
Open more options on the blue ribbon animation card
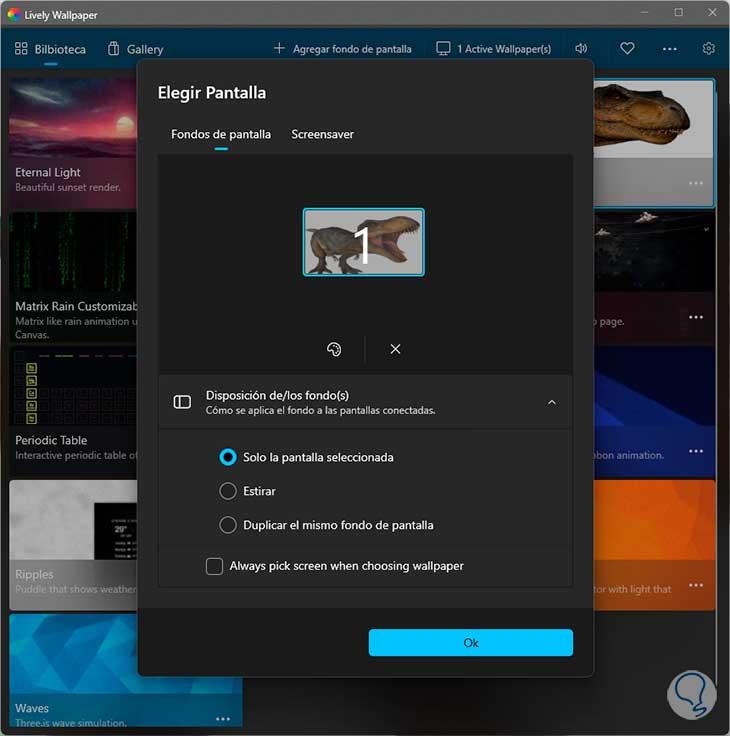pyautogui.click(x=696, y=451)
